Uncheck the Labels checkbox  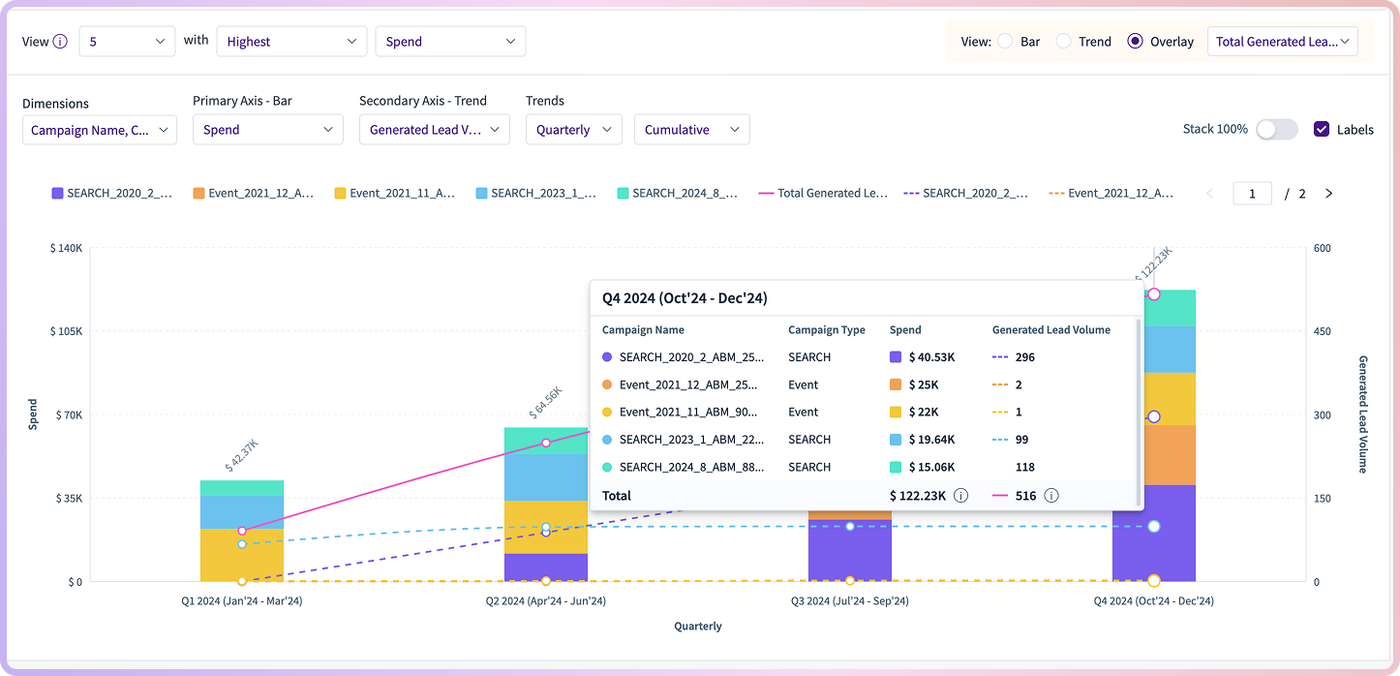pos(1322,129)
